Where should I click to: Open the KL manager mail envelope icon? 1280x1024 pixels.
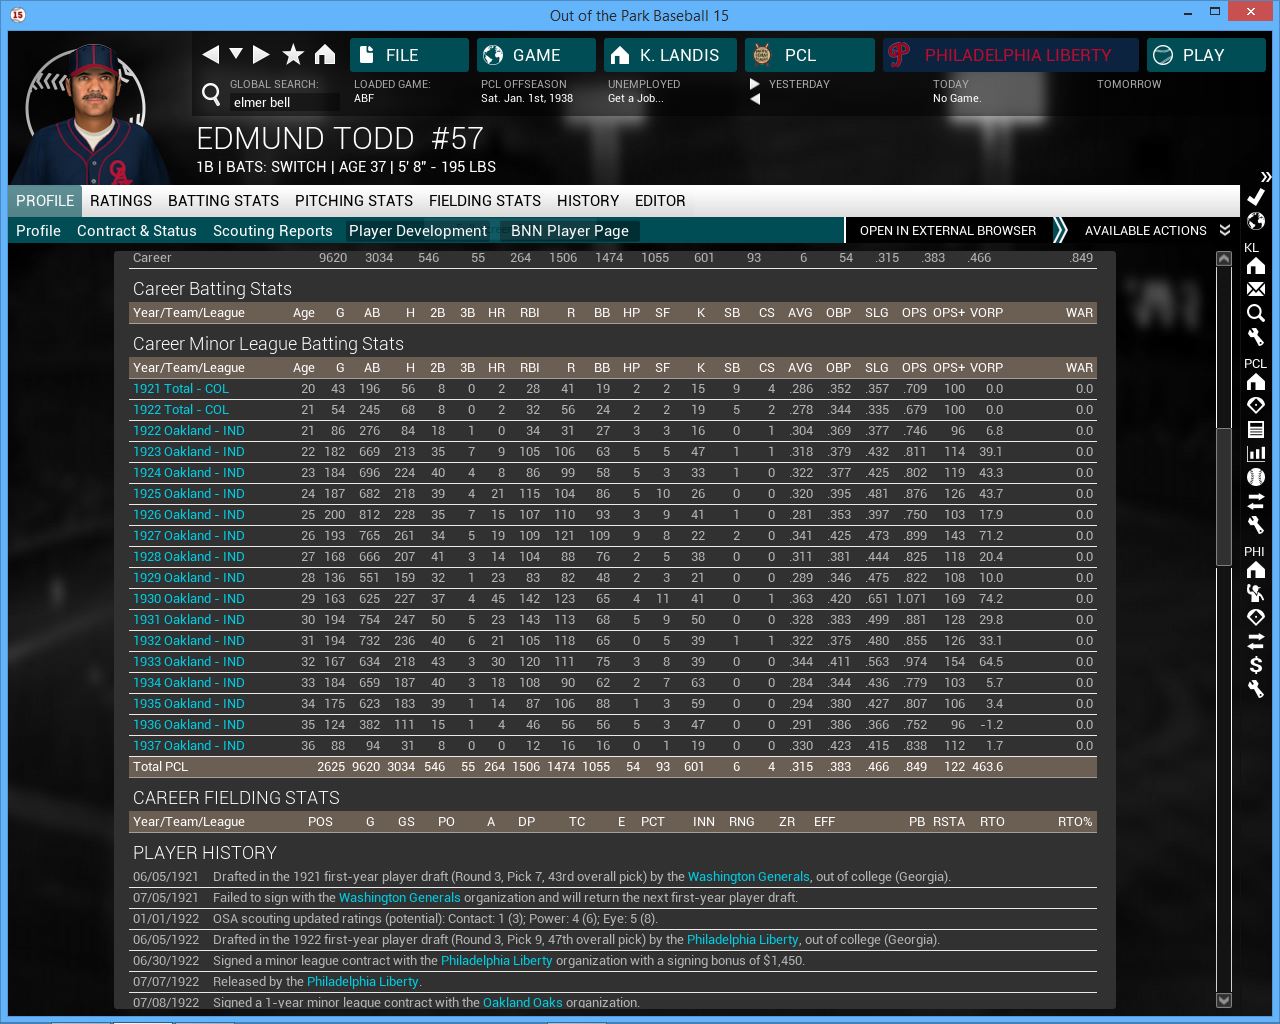(1256, 289)
